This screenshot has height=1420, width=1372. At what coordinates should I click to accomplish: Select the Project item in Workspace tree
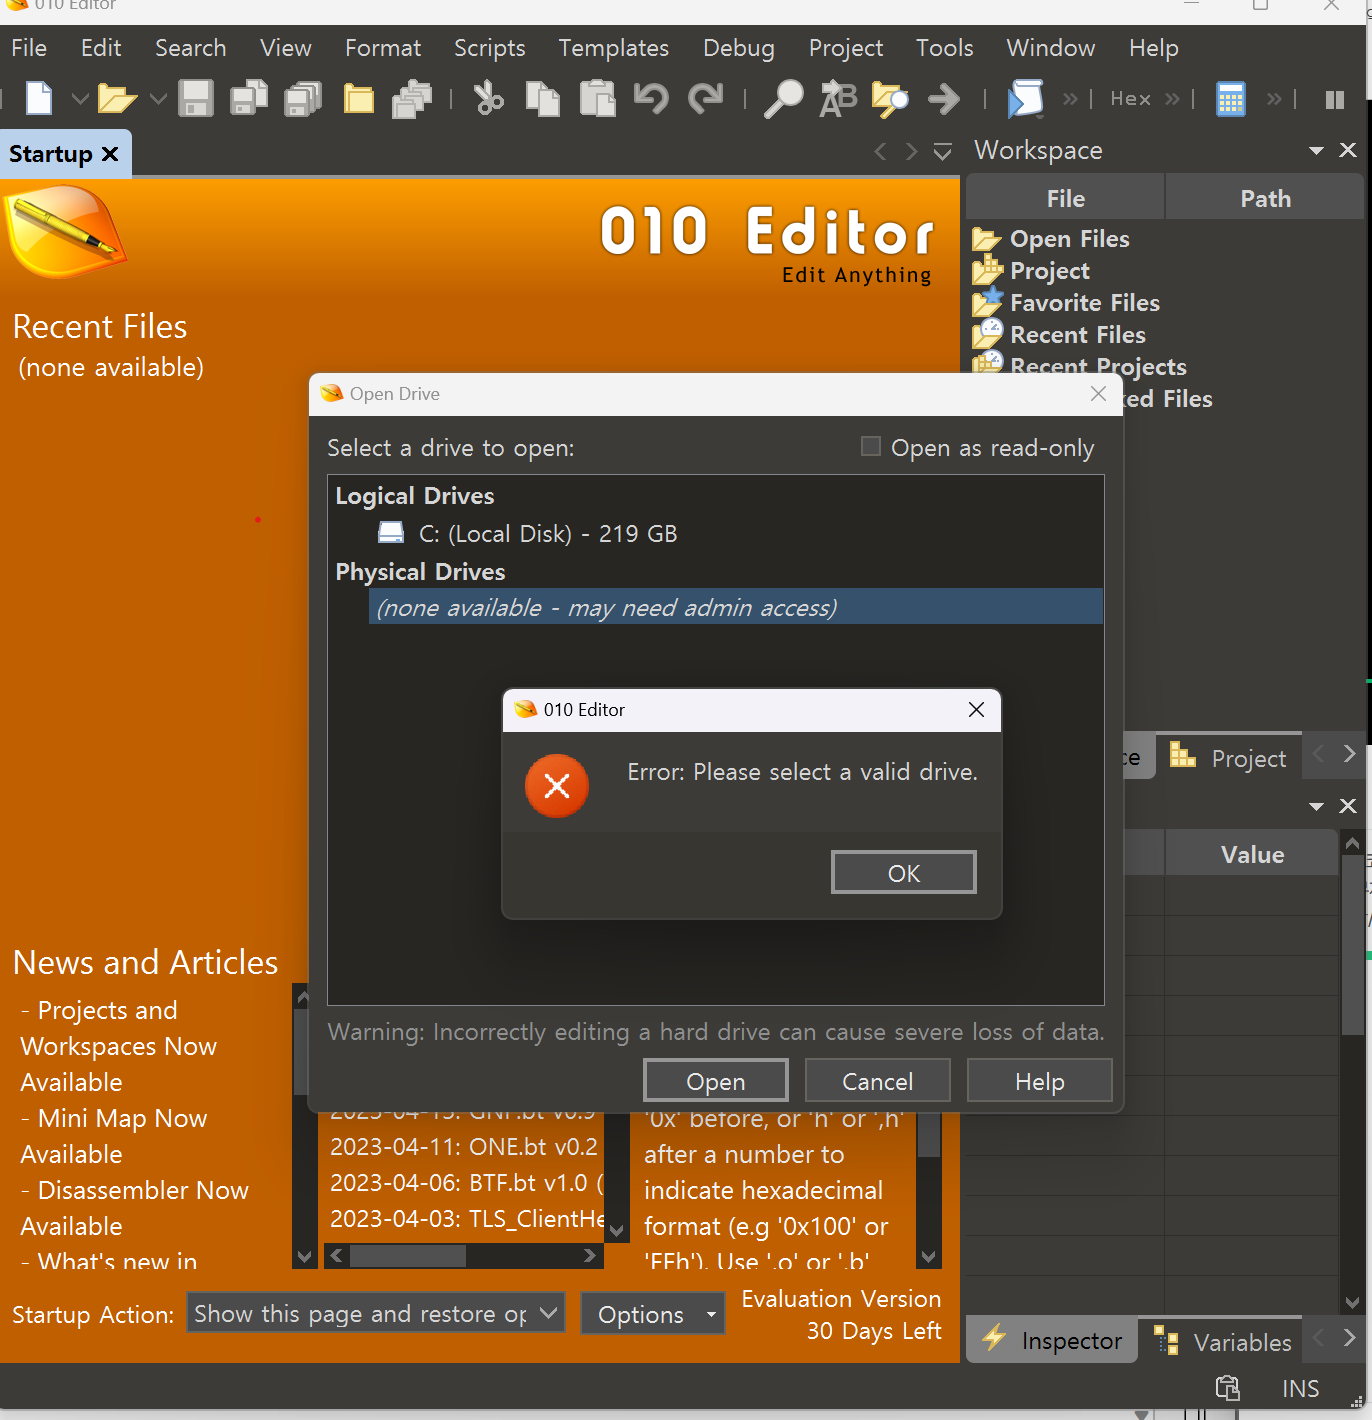[x=1030, y=271]
